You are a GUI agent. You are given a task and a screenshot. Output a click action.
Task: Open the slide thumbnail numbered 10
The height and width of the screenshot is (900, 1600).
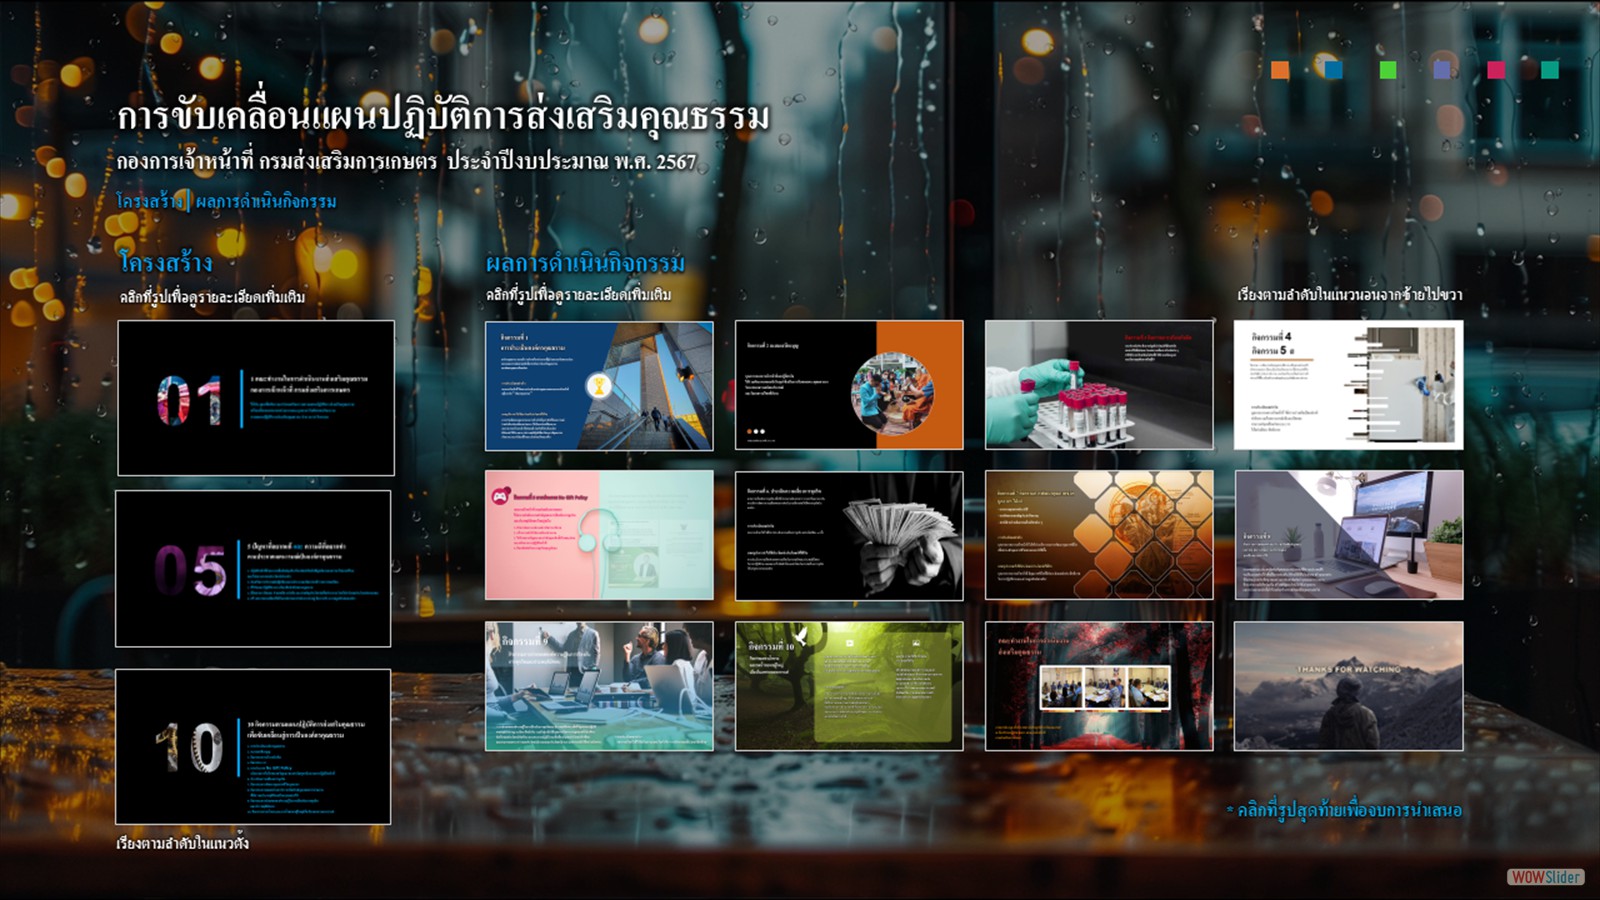click(253, 746)
